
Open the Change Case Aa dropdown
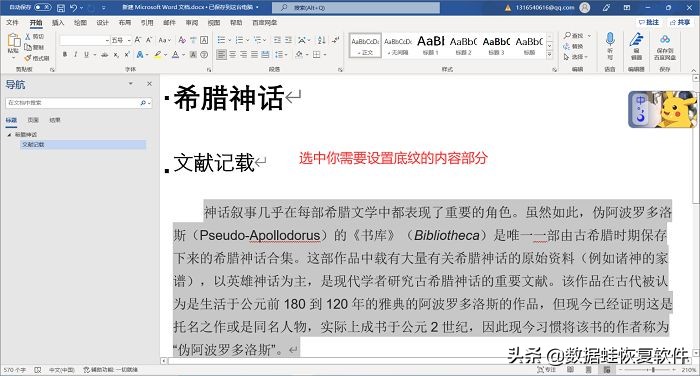tap(164, 40)
